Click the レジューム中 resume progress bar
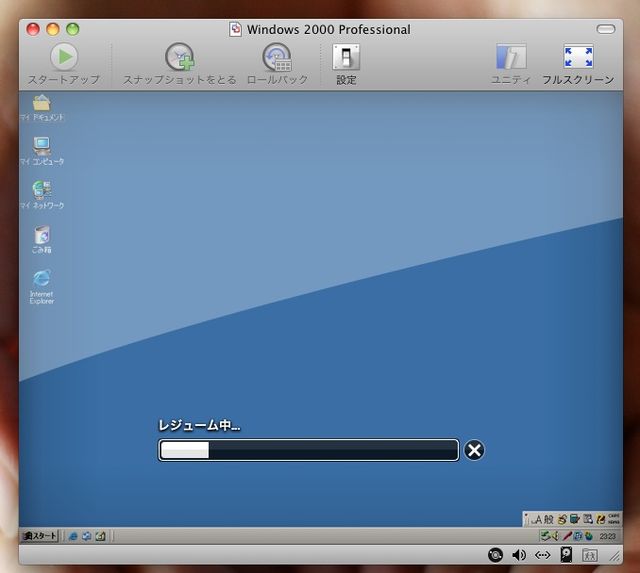 point(309,450)
